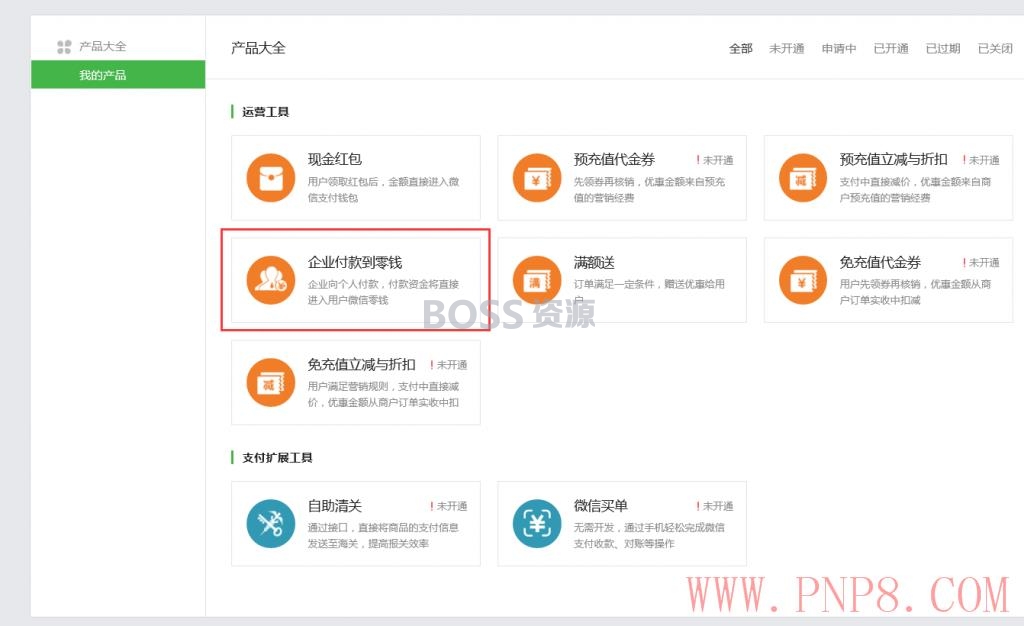The height and width of the screenshot is (626, 1024).
Task: Open the 满额送 product title
Action: click(594, 262)
